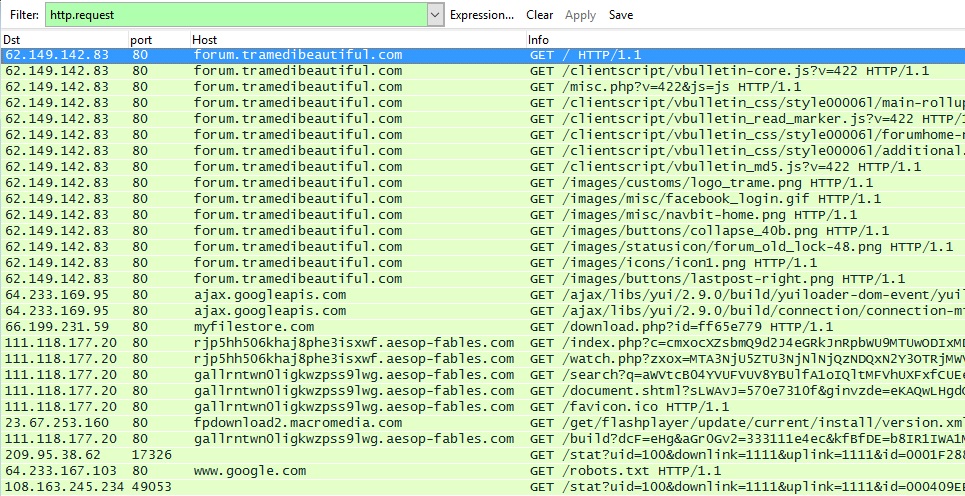Select the lastpost-right.png request row
965x496 pixels.
[482, 279]
